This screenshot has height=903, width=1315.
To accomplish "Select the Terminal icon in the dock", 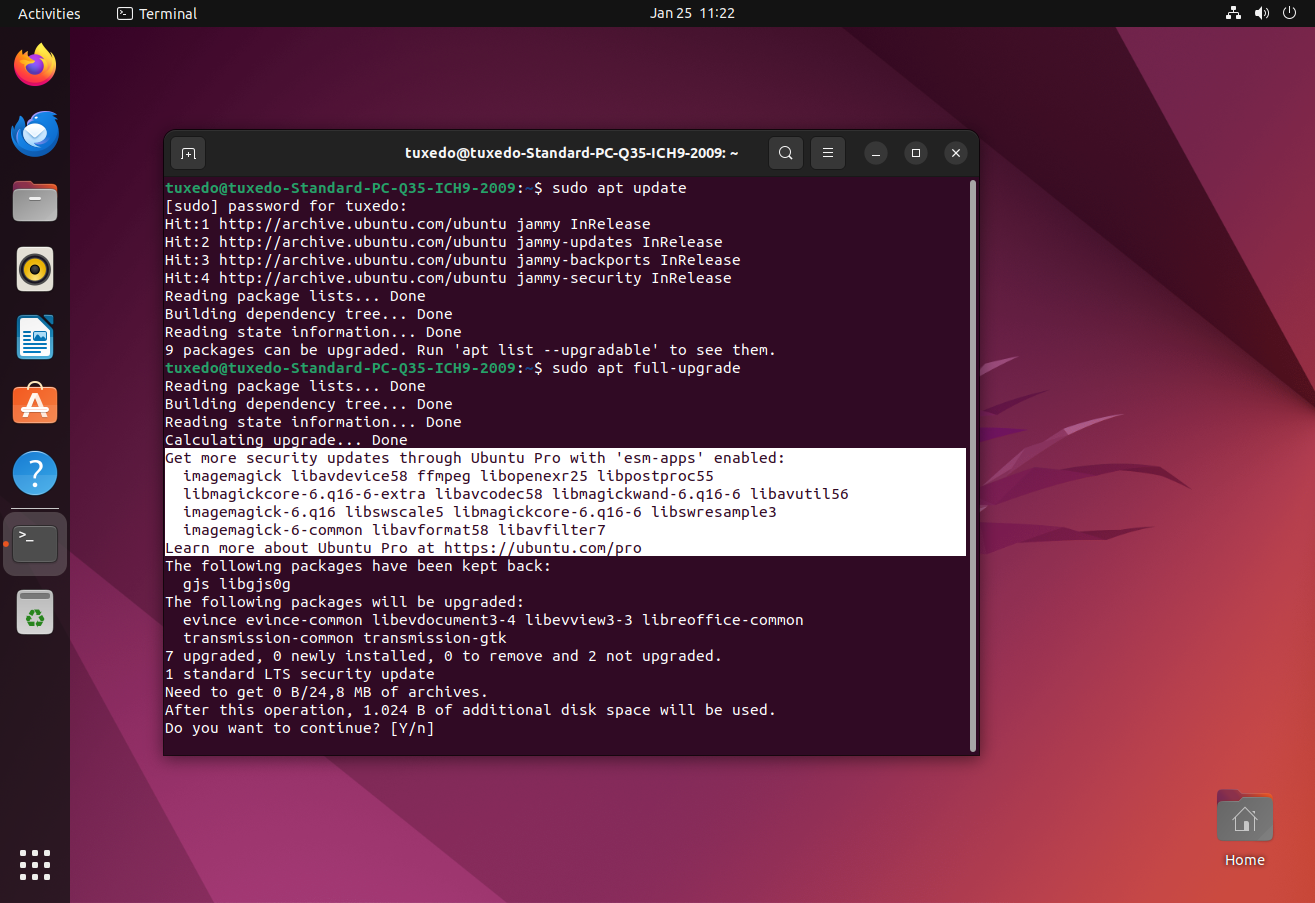I will [35, 544].
